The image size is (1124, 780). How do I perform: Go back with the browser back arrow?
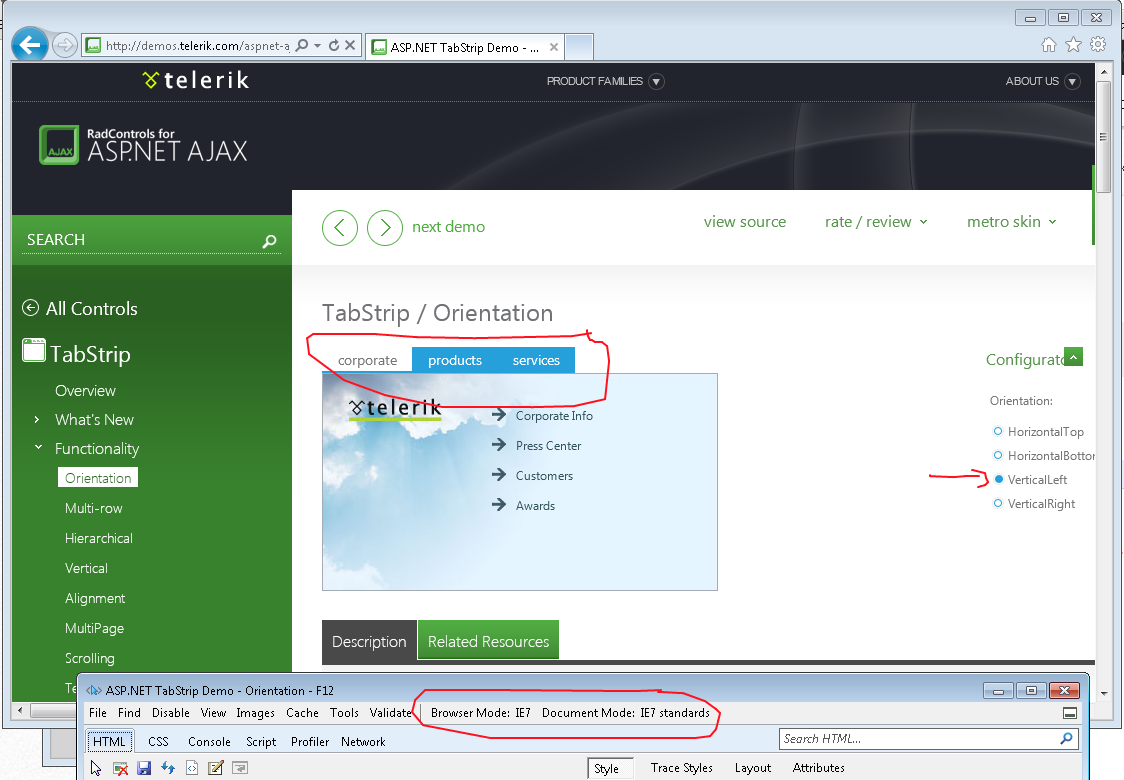[x=30, y=46]
